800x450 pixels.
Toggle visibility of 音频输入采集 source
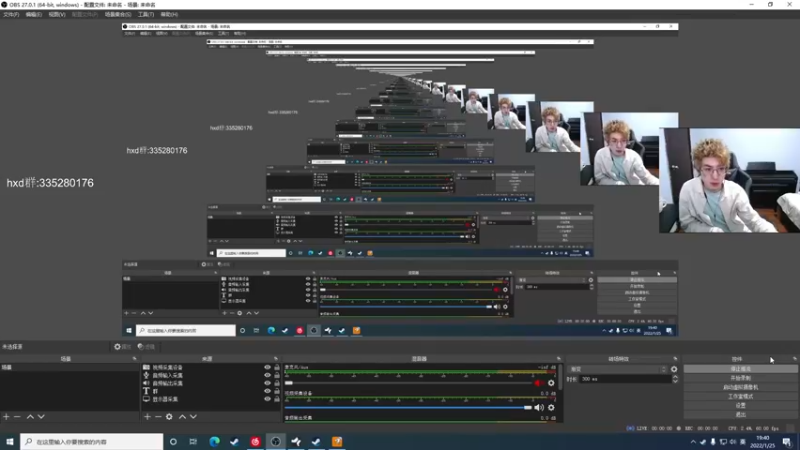(x=267, y=375)
